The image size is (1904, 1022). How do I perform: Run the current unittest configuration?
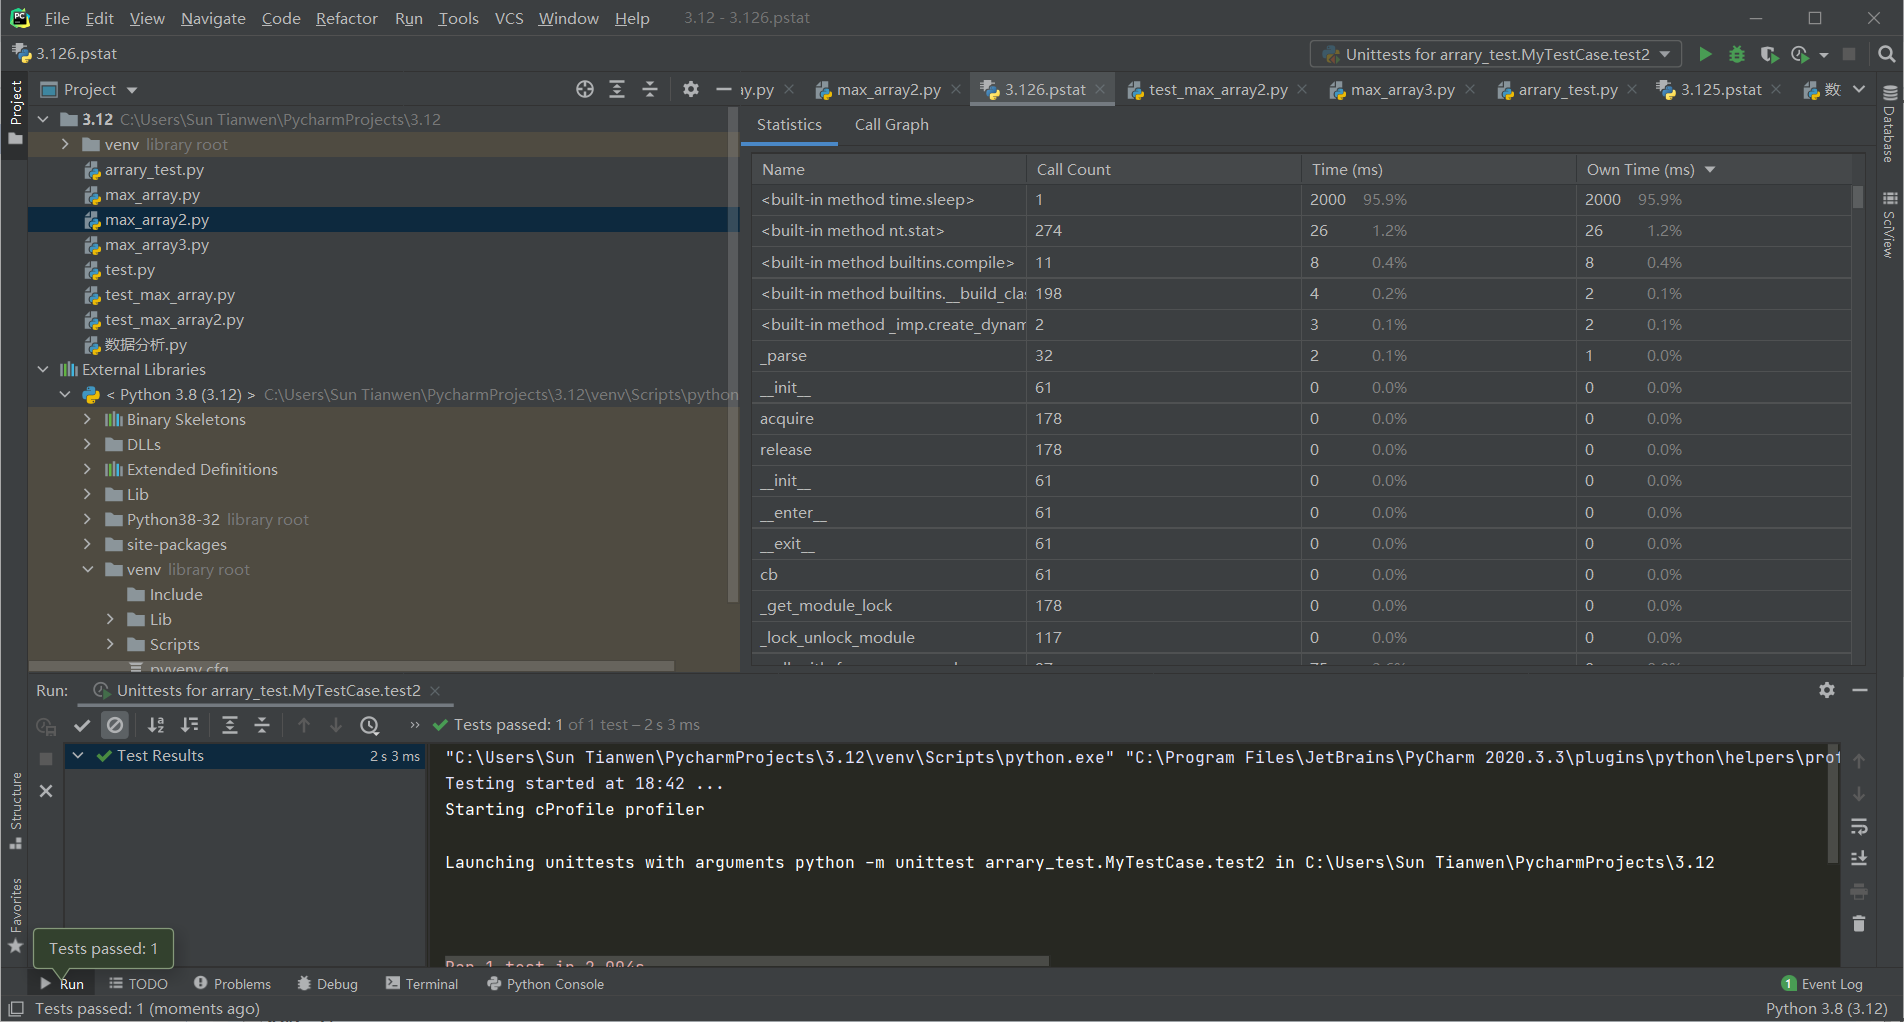(1705, 54)
